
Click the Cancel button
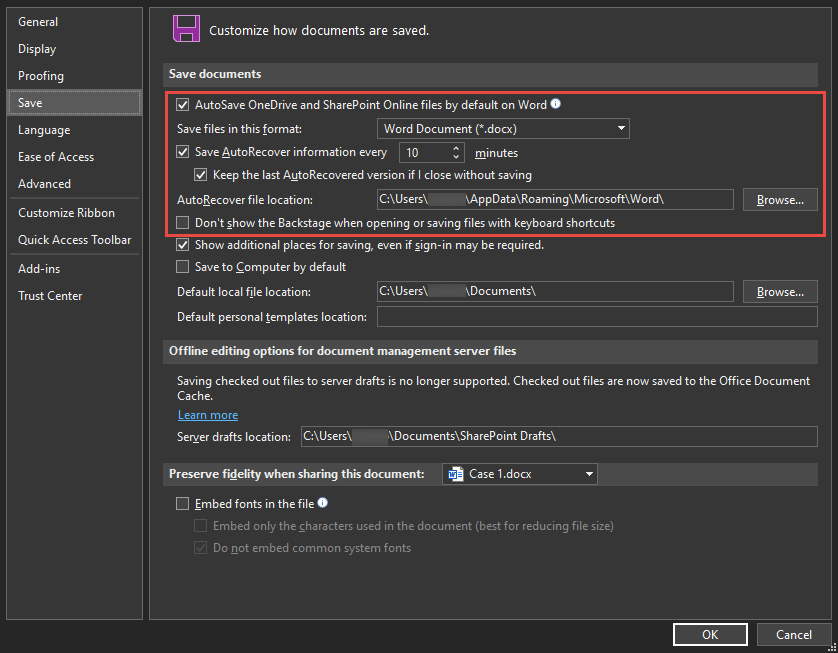[794, 634]
